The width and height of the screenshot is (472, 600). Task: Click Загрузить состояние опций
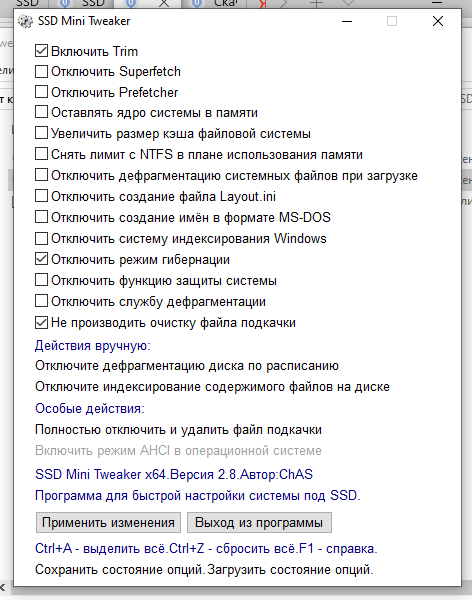click(x=290, y=570)
